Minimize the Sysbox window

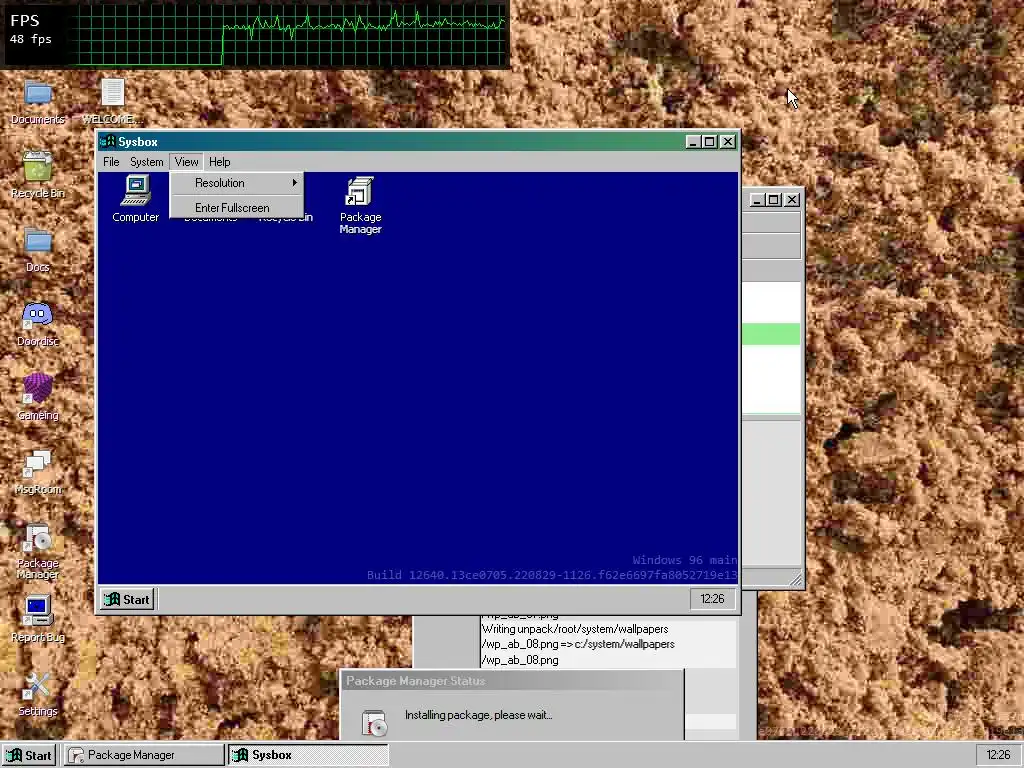pos(694,142)
